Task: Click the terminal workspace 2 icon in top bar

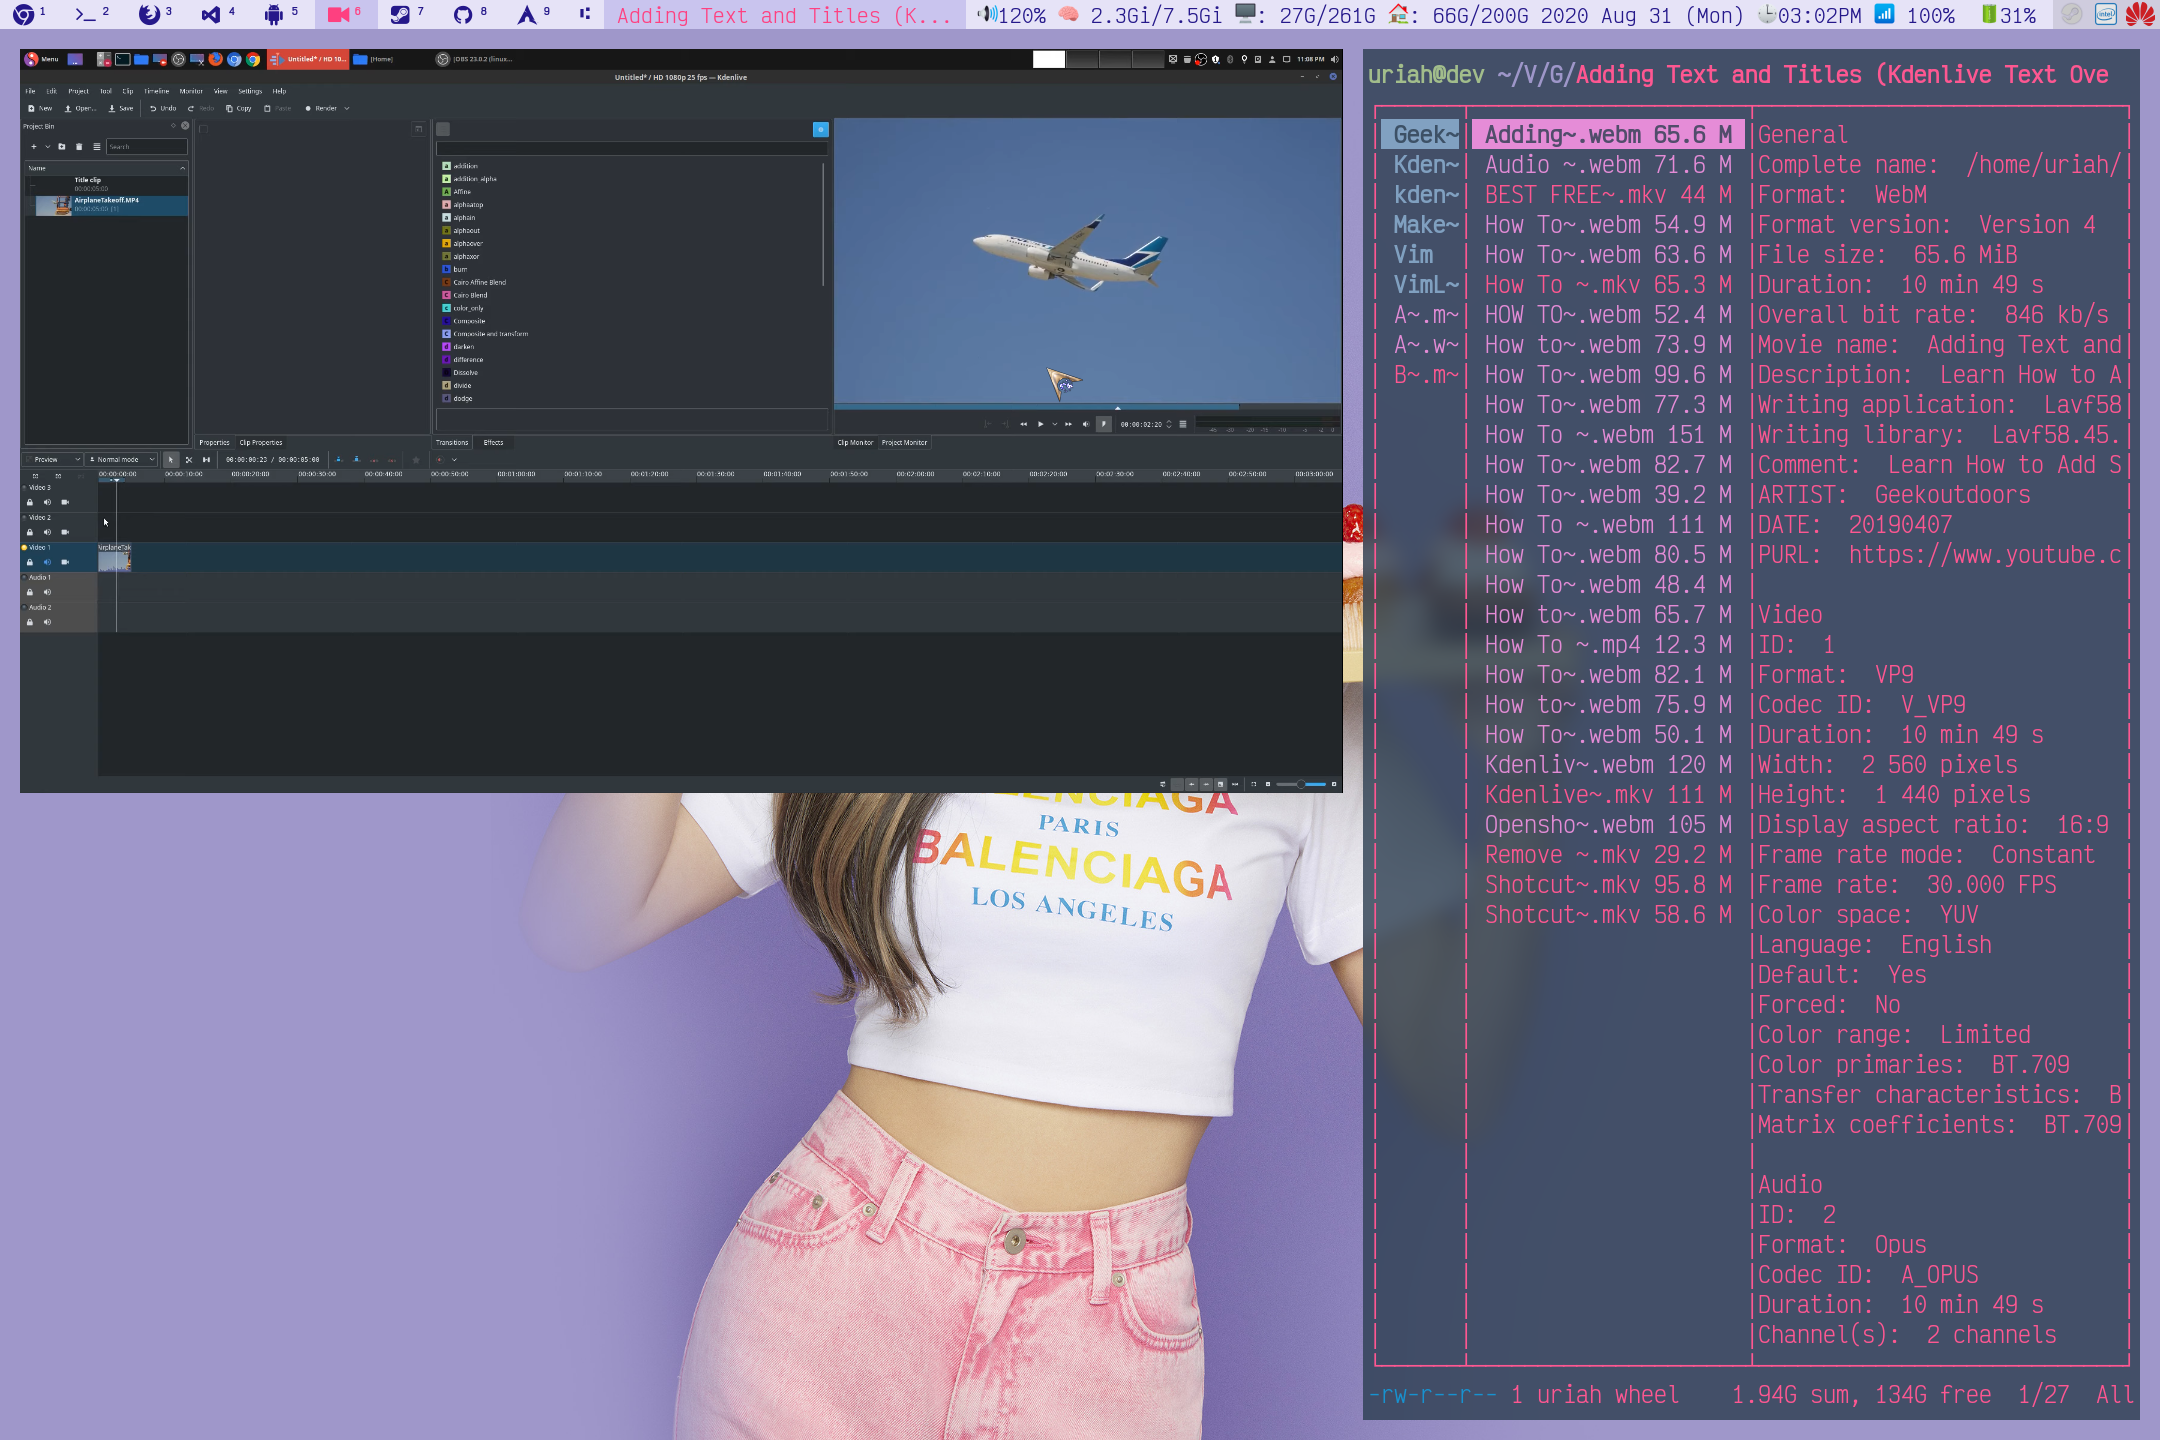Action: (x=86, y=14)
